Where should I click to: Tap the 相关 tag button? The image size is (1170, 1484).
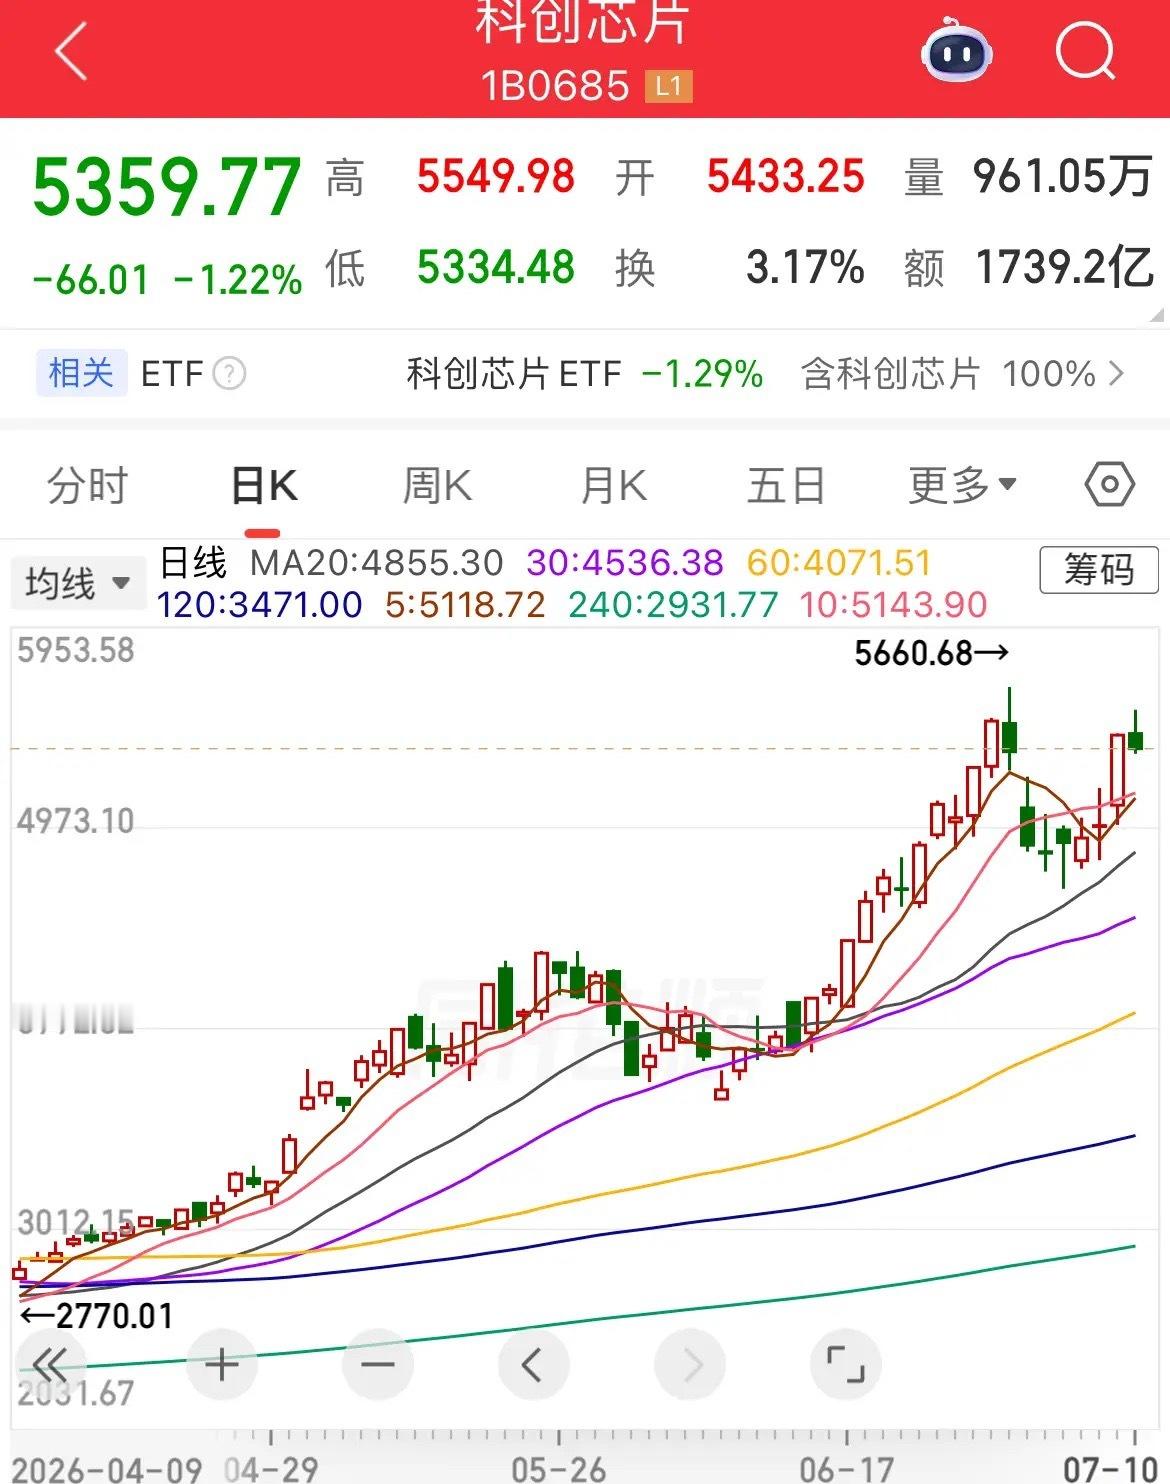click(81, 374)
